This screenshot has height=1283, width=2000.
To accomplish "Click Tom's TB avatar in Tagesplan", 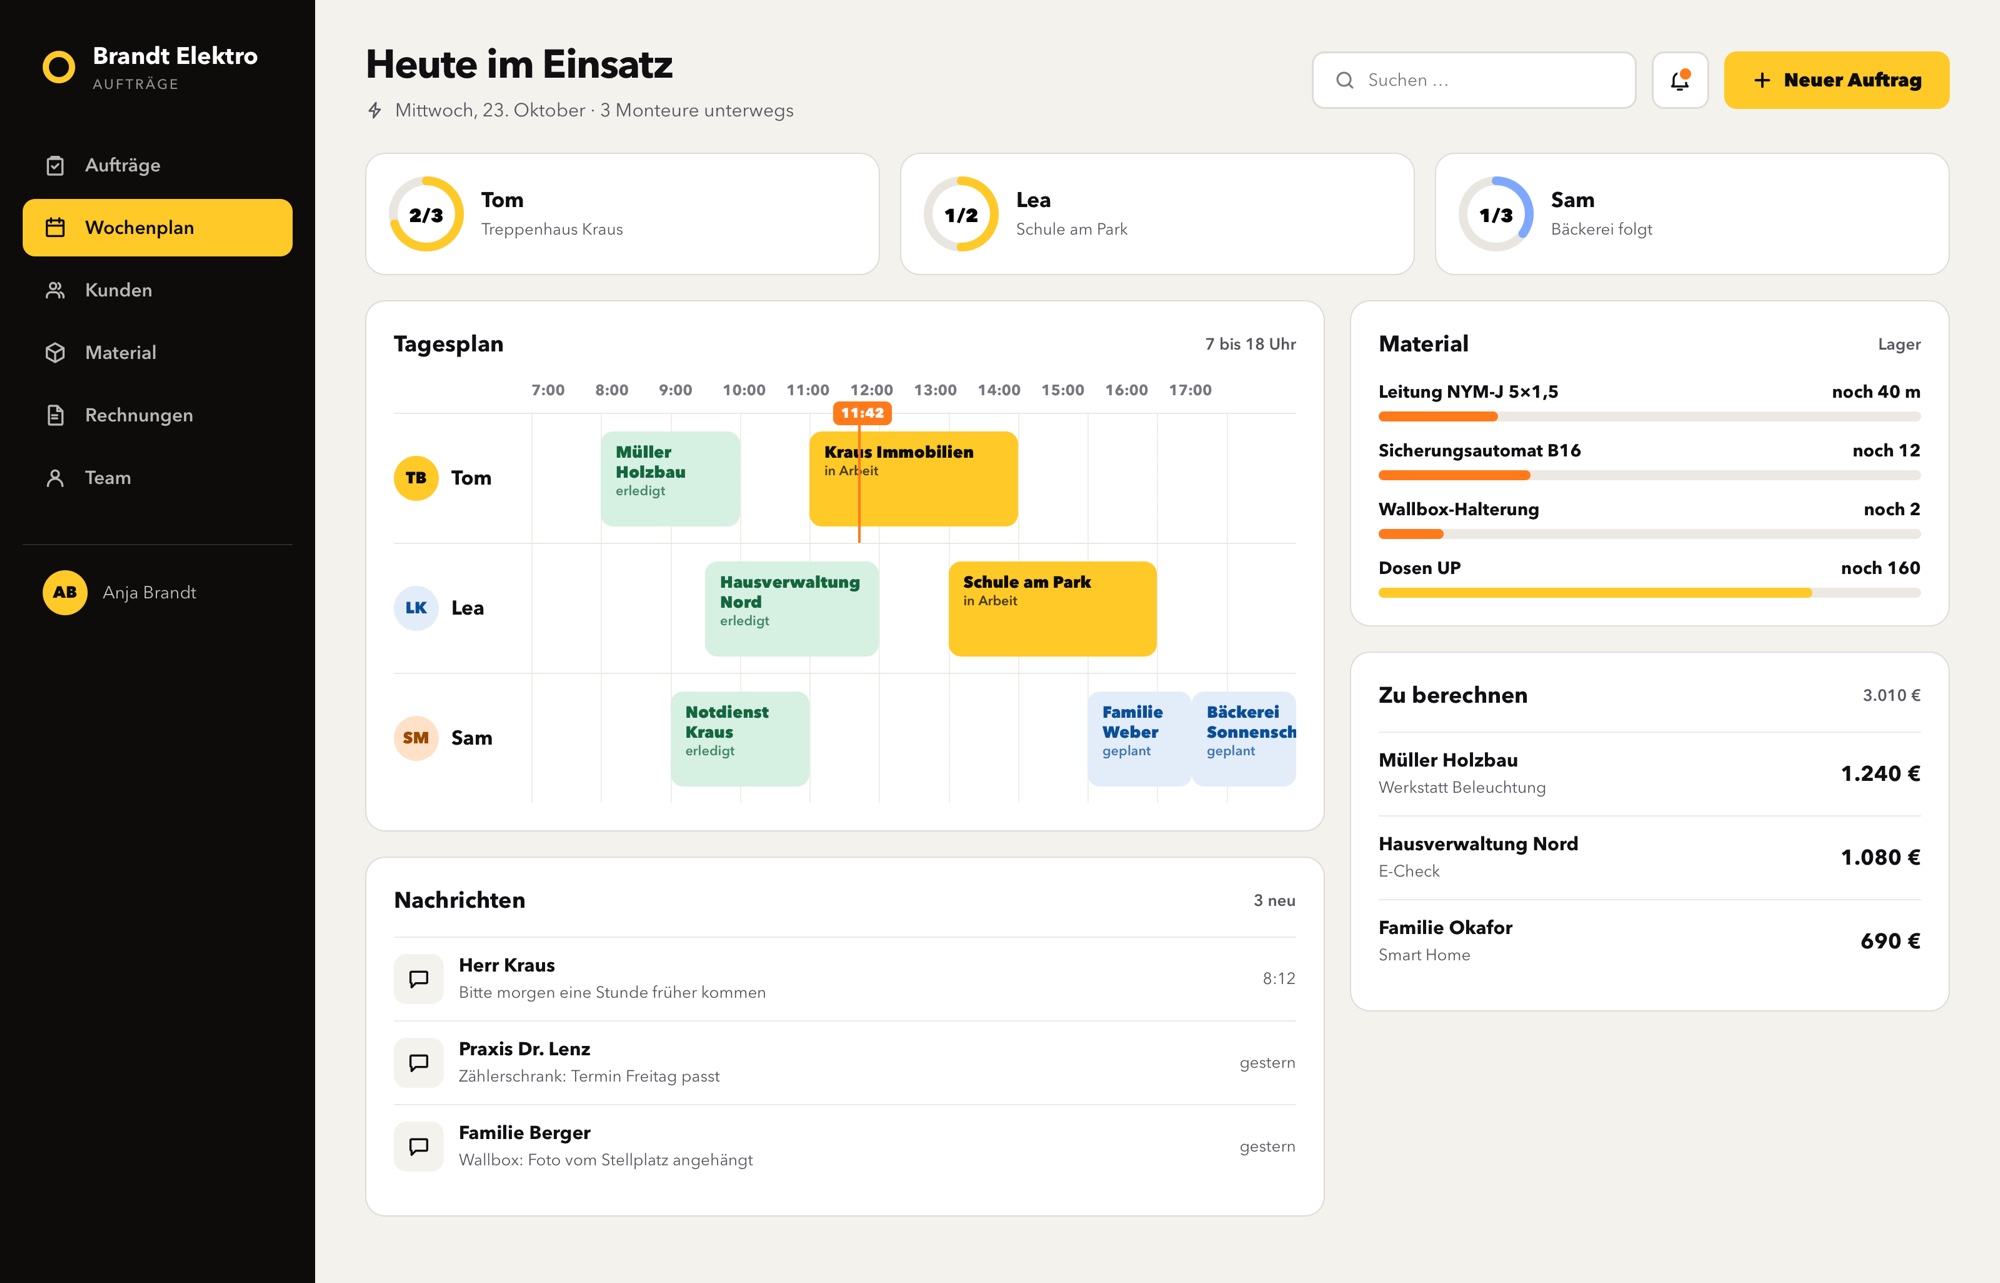I will tap(416, 478).
